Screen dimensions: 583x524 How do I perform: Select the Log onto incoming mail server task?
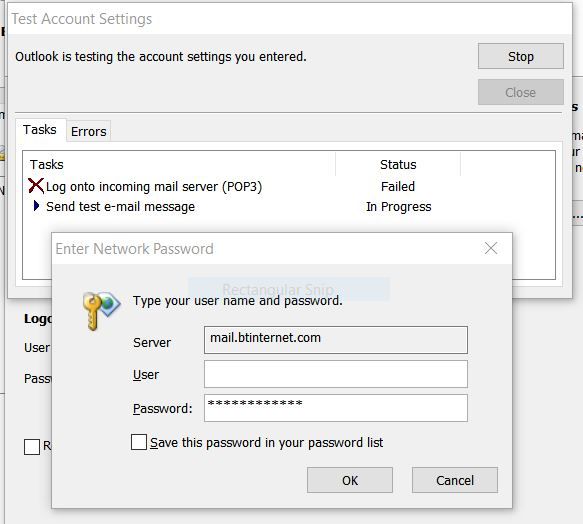154,186
